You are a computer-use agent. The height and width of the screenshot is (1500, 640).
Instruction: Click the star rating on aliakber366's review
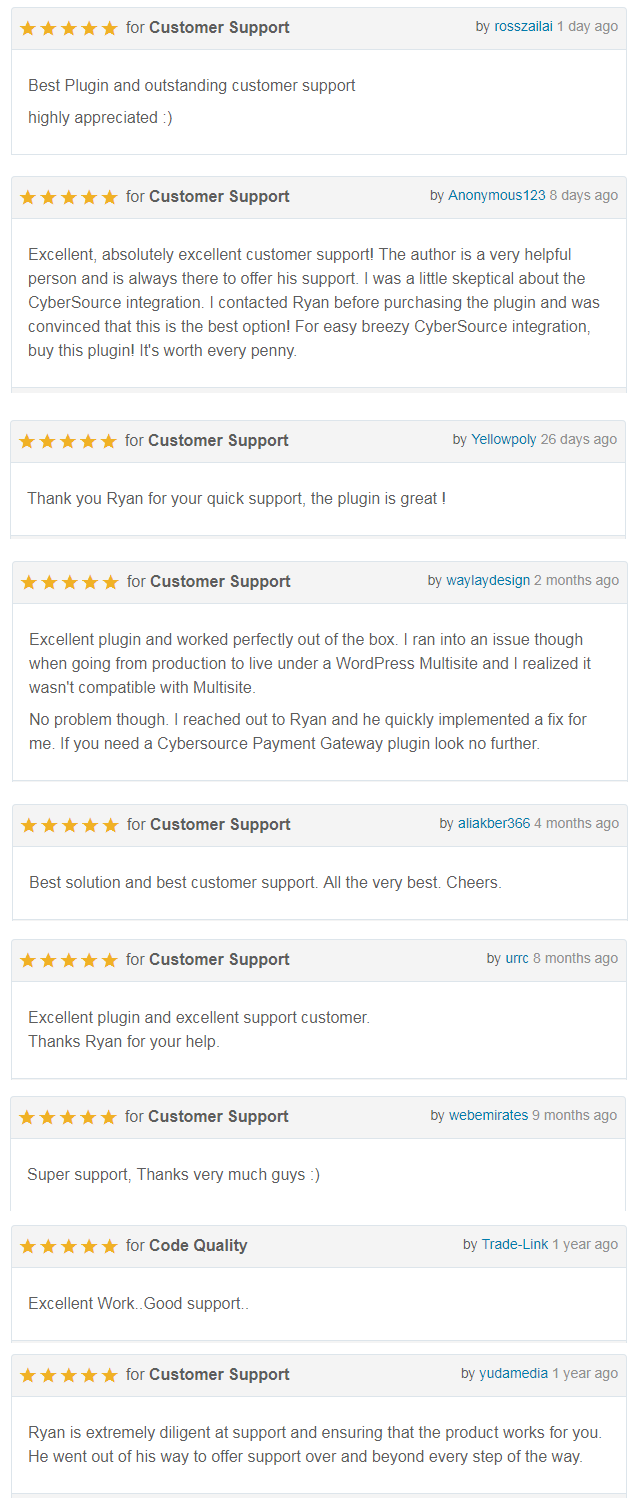70,825
